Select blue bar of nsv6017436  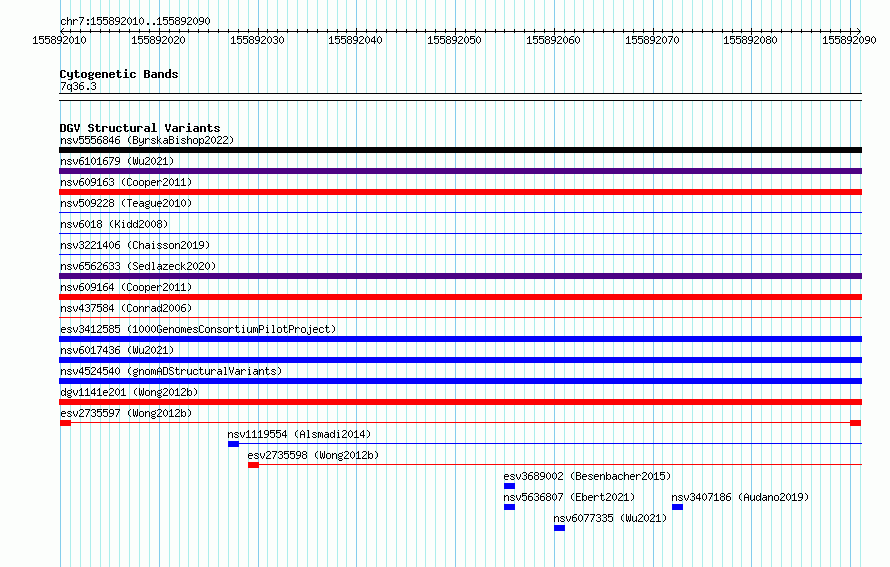460,360
